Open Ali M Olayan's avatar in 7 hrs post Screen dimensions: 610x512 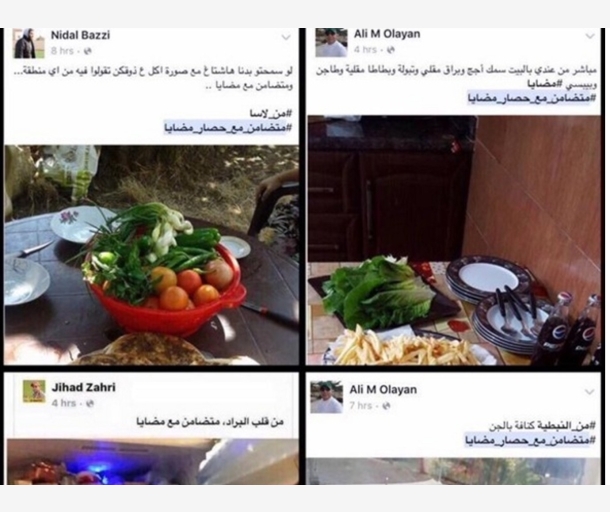326,397
